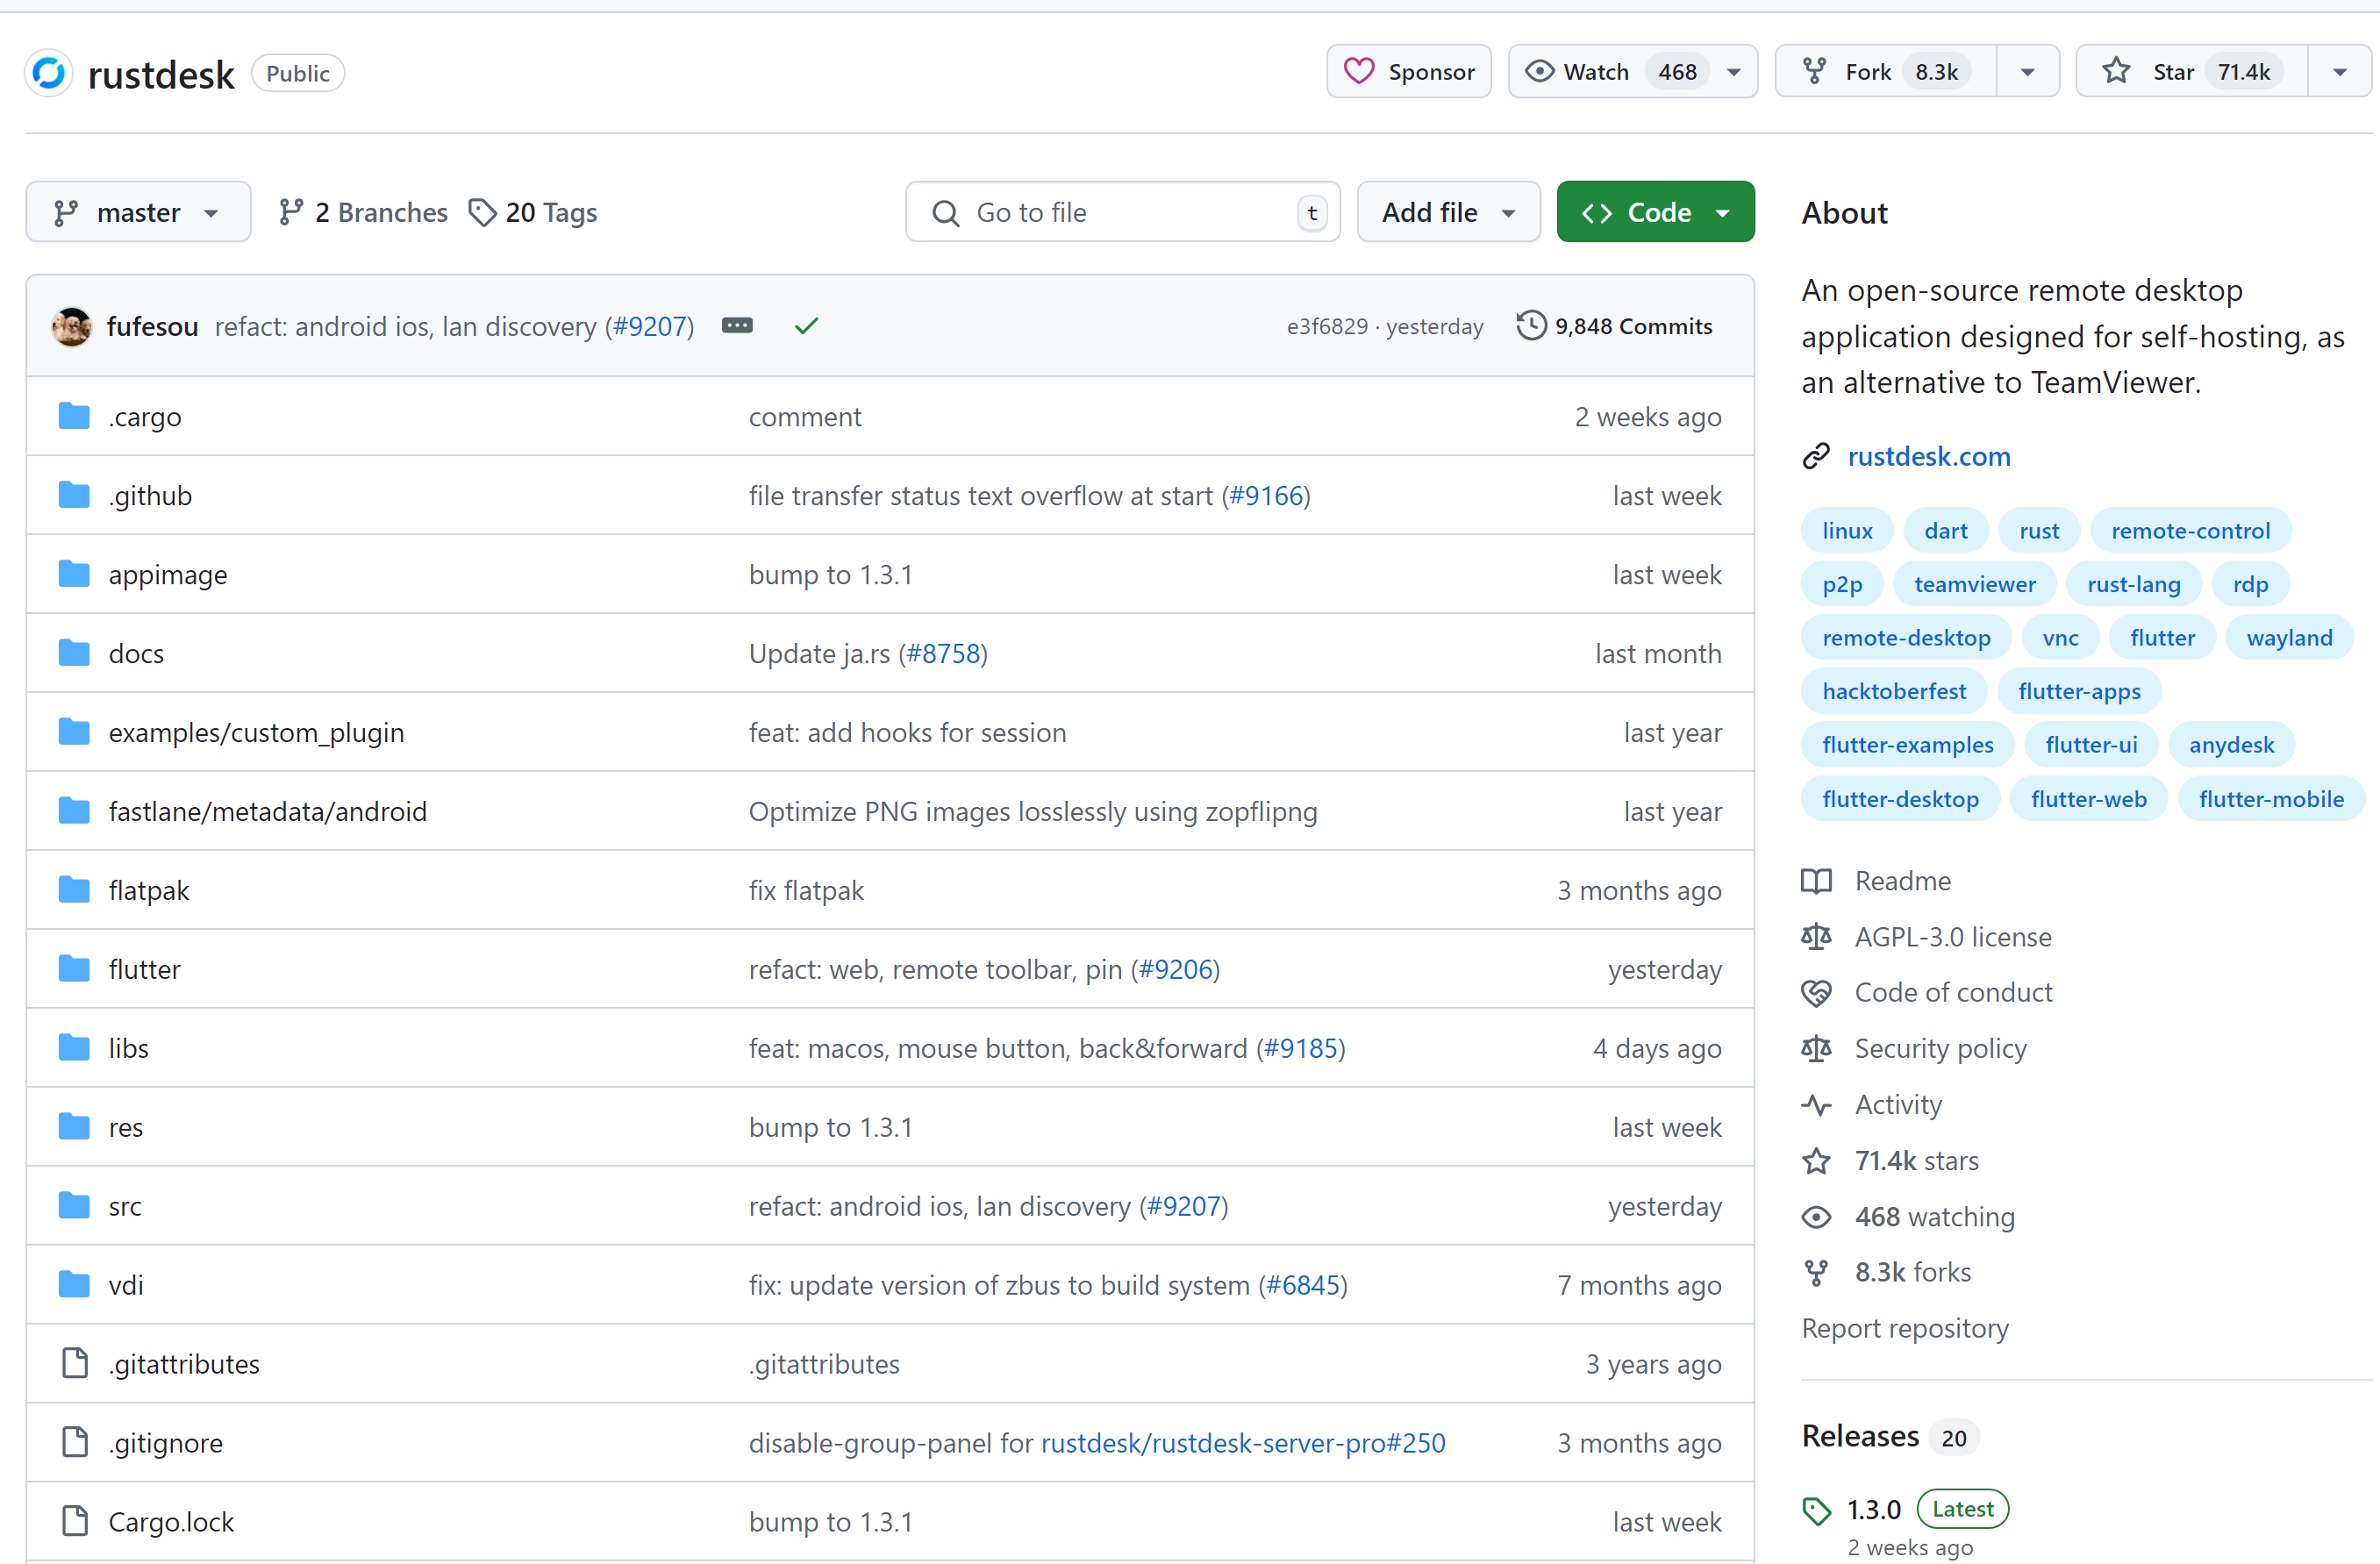Viewport: 2380px width, 1564px height.
Task: Open the rustdesk.com website link
Action: [1928, 456]
